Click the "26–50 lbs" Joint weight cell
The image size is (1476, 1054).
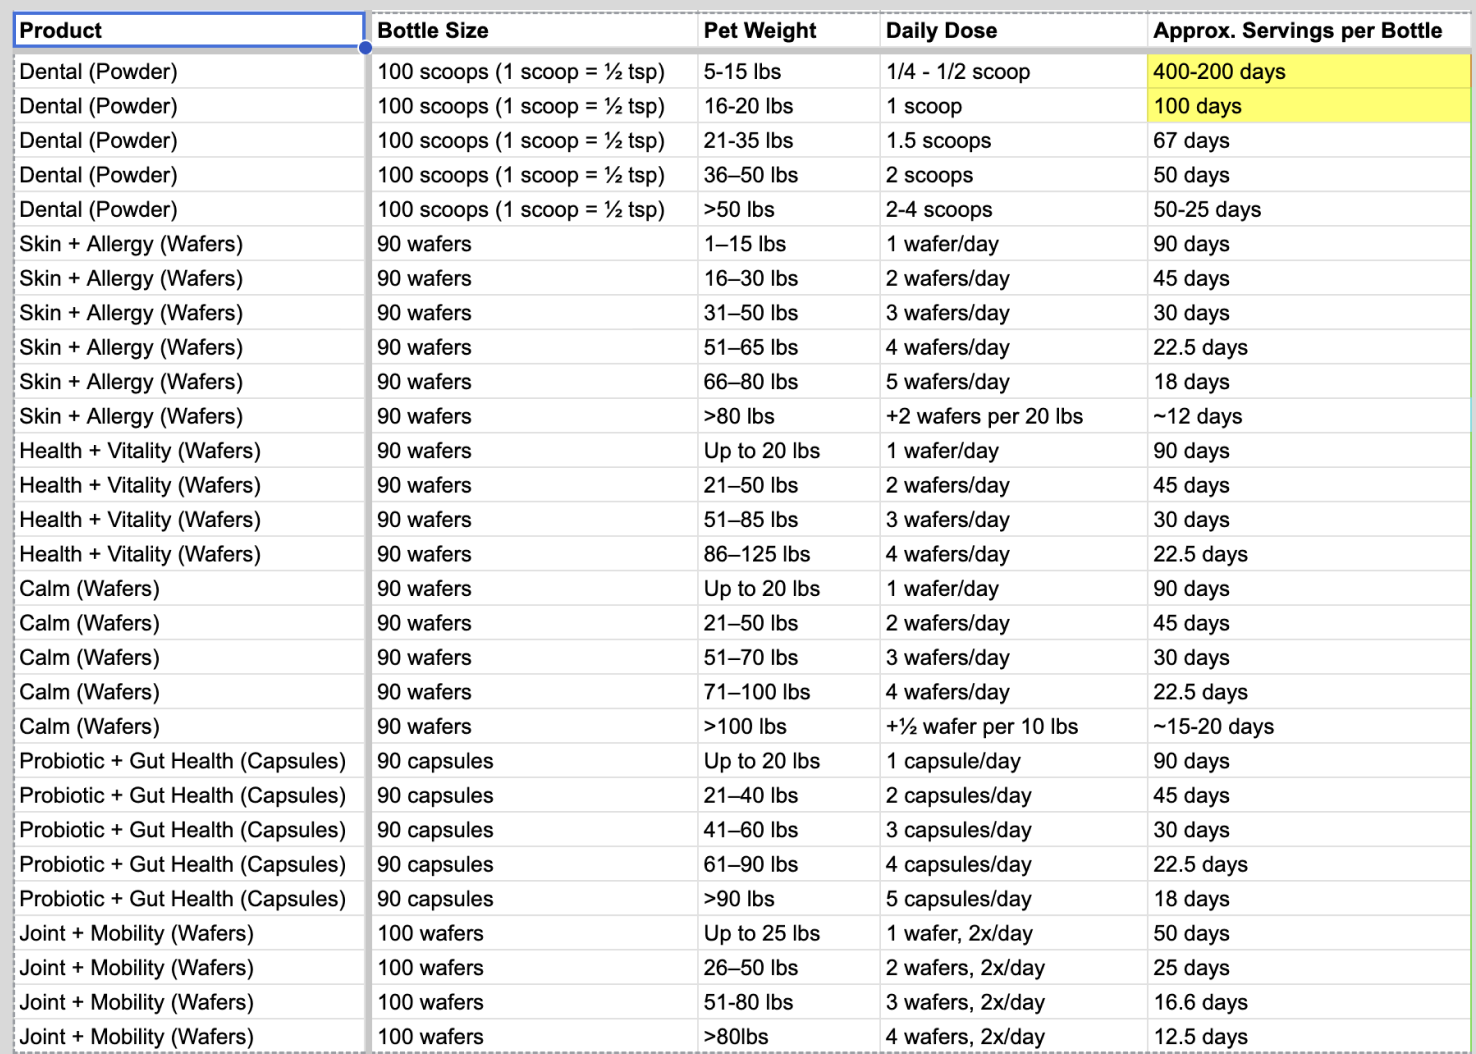click(789, 968)
